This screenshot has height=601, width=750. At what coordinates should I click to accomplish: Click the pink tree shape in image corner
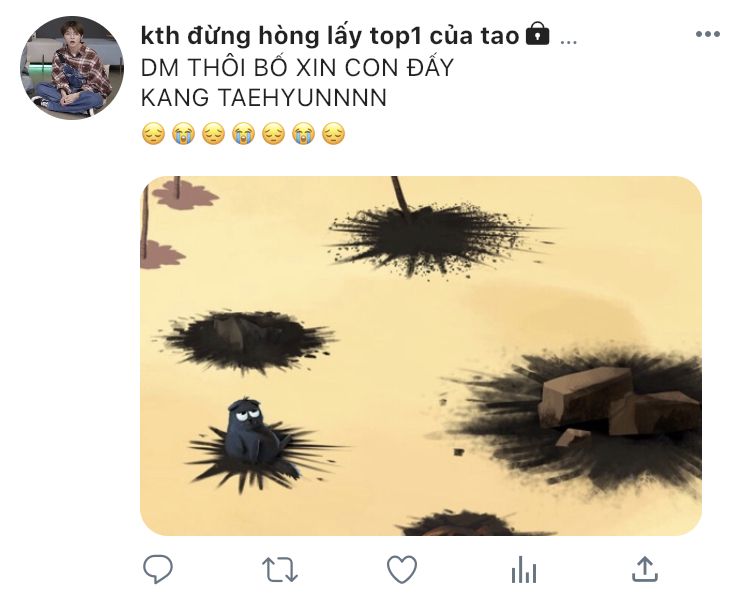(x=184, y=193)
